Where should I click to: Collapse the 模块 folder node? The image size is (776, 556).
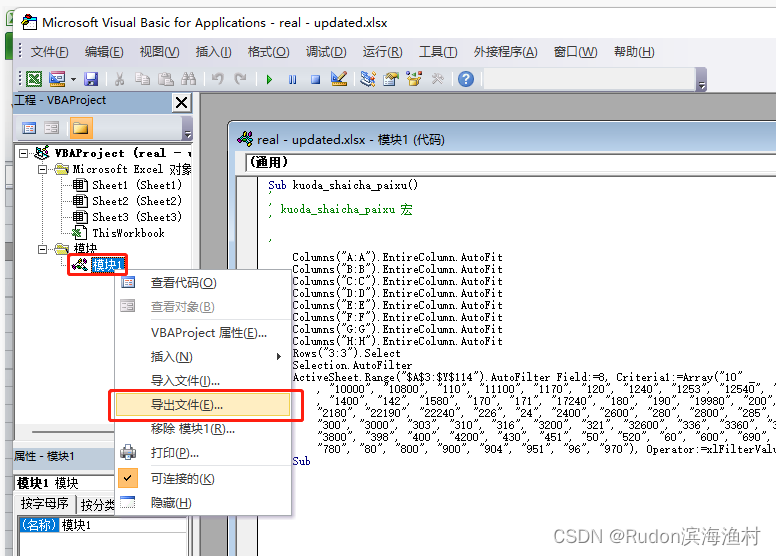coord(43,249)
